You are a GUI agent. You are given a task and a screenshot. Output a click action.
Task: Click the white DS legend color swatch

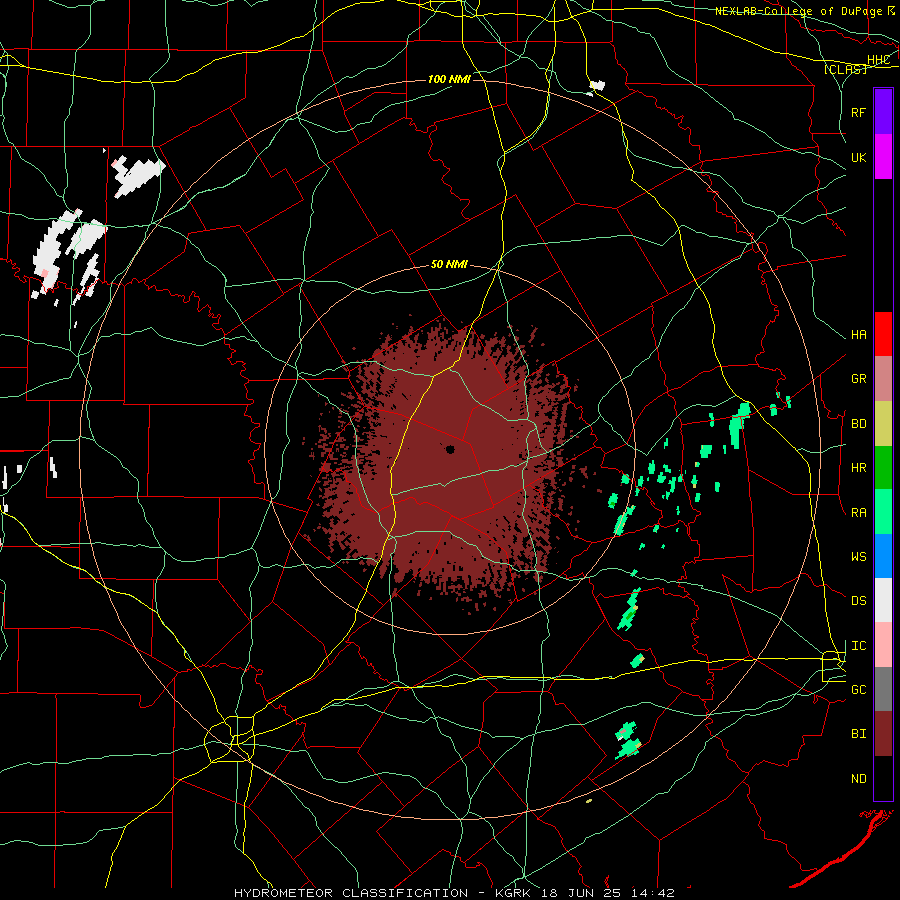click(883, 600)
